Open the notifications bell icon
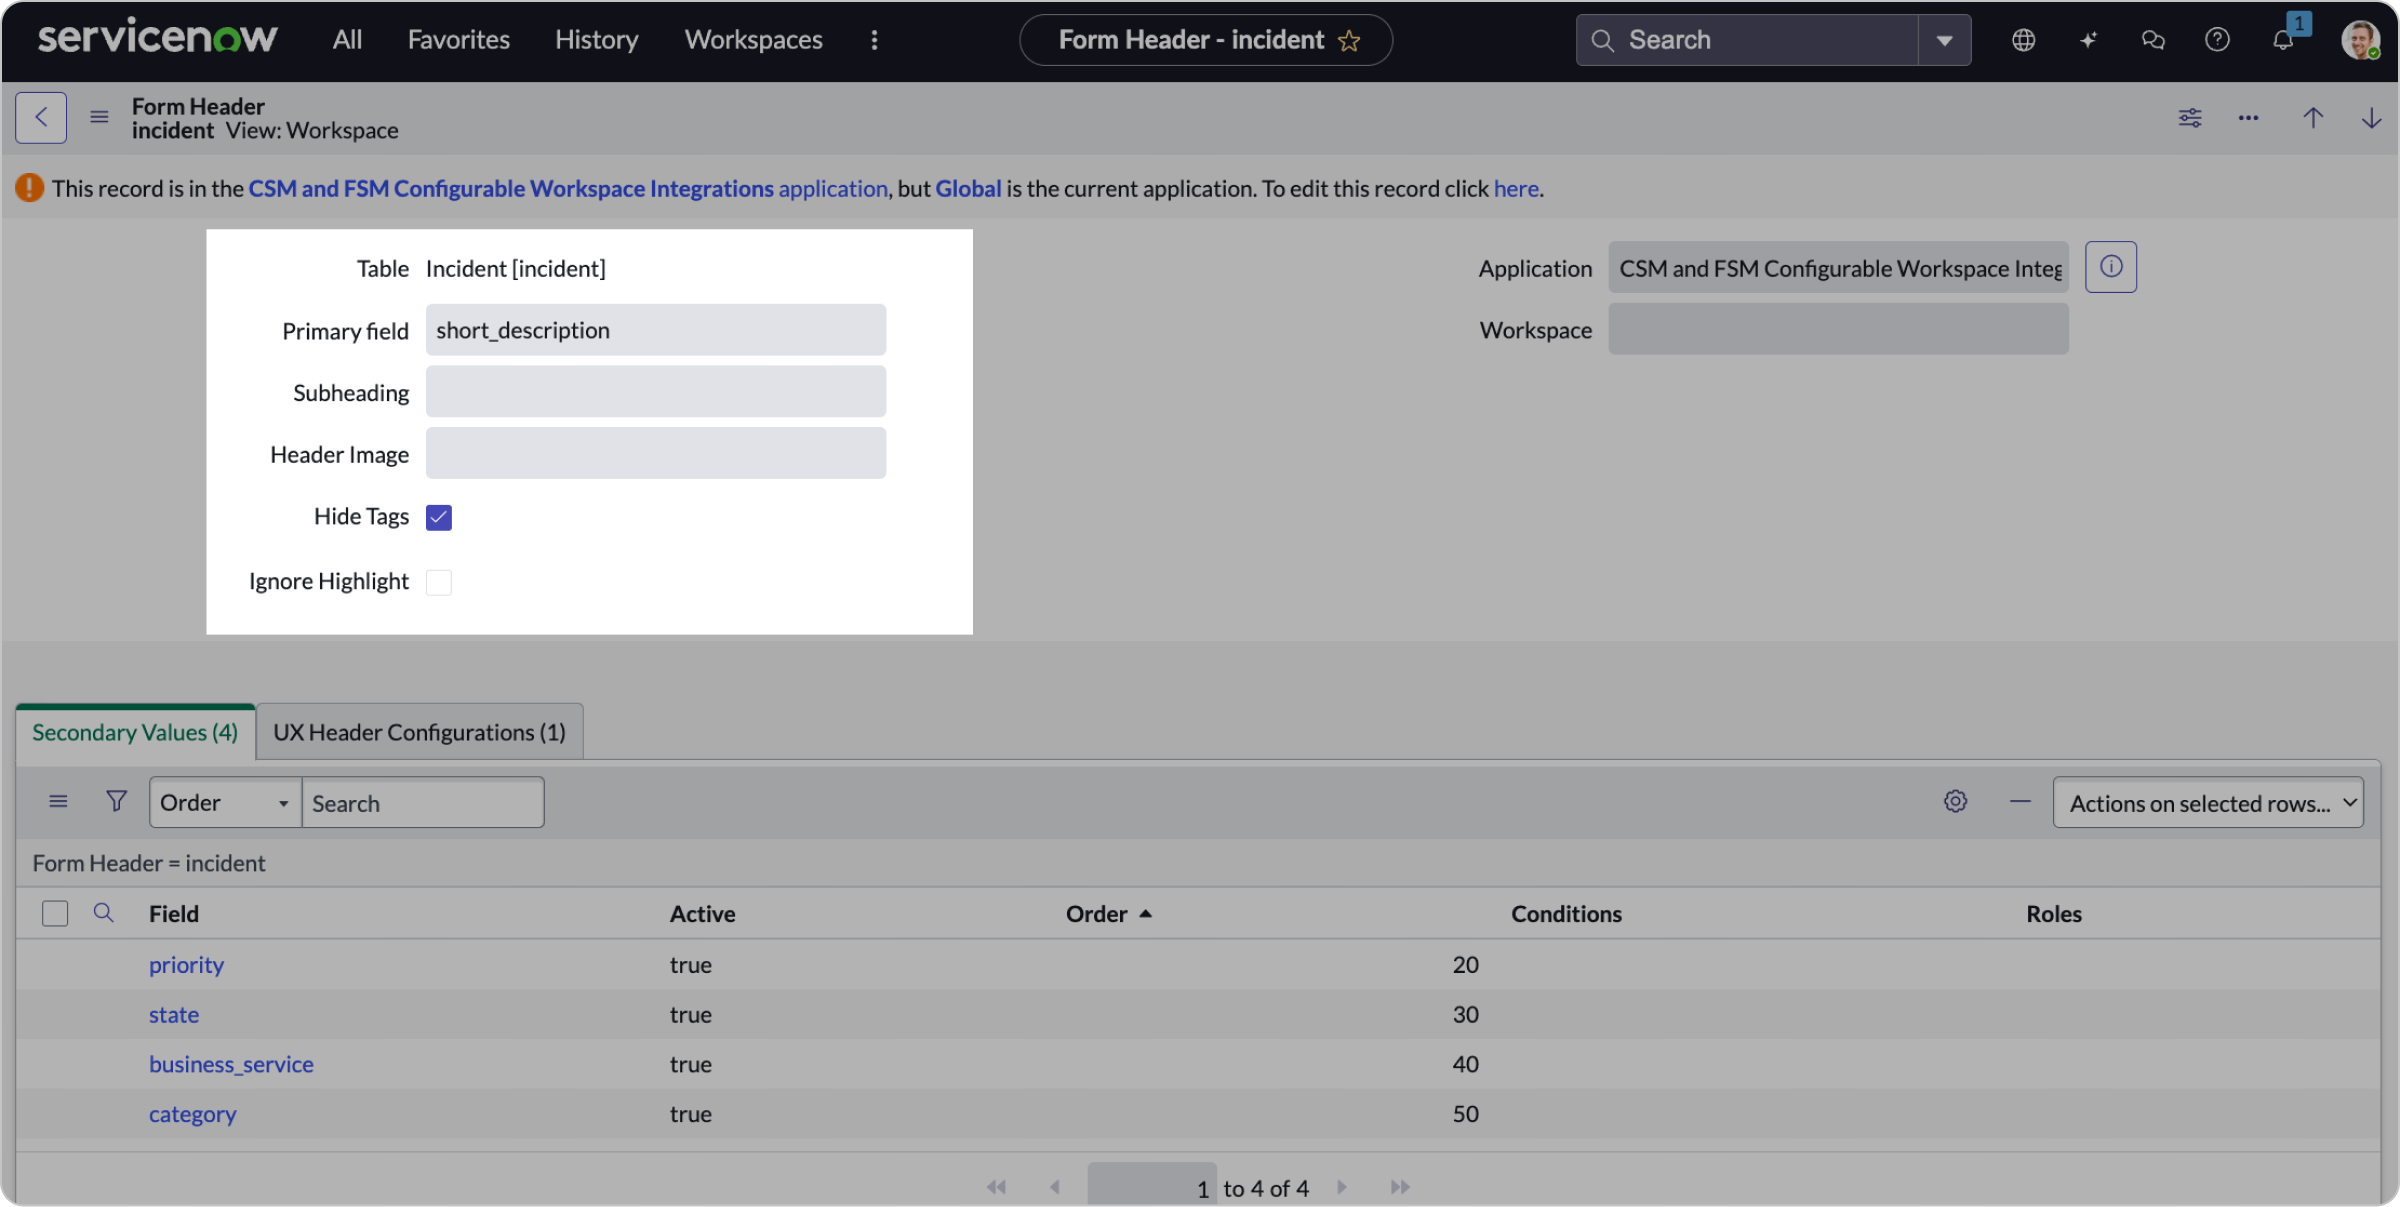This screenshot has width=2400, height=1207. 2282,40
